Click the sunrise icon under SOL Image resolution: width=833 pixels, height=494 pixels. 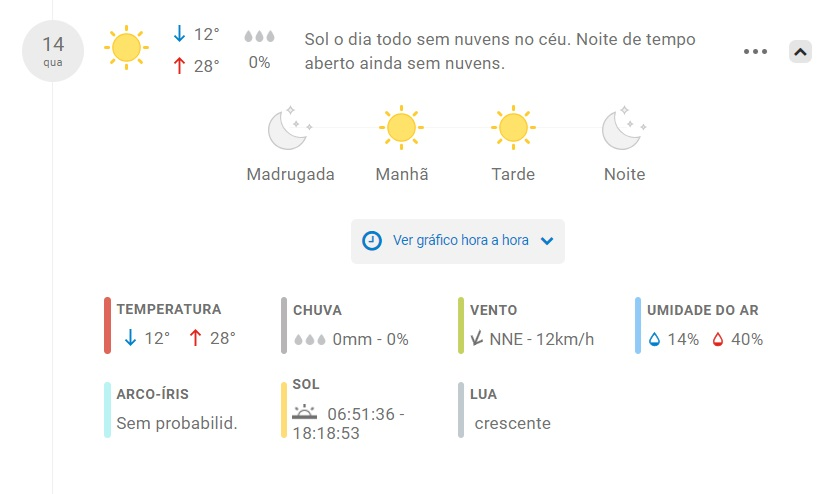coord(304,412)
